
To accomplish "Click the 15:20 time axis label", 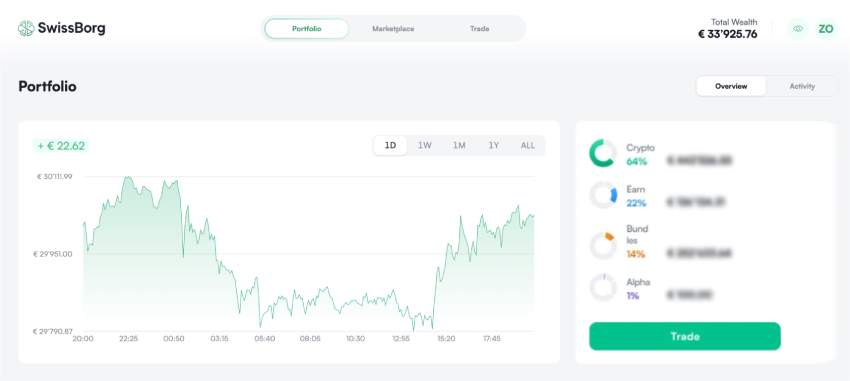I will (446, 339).
